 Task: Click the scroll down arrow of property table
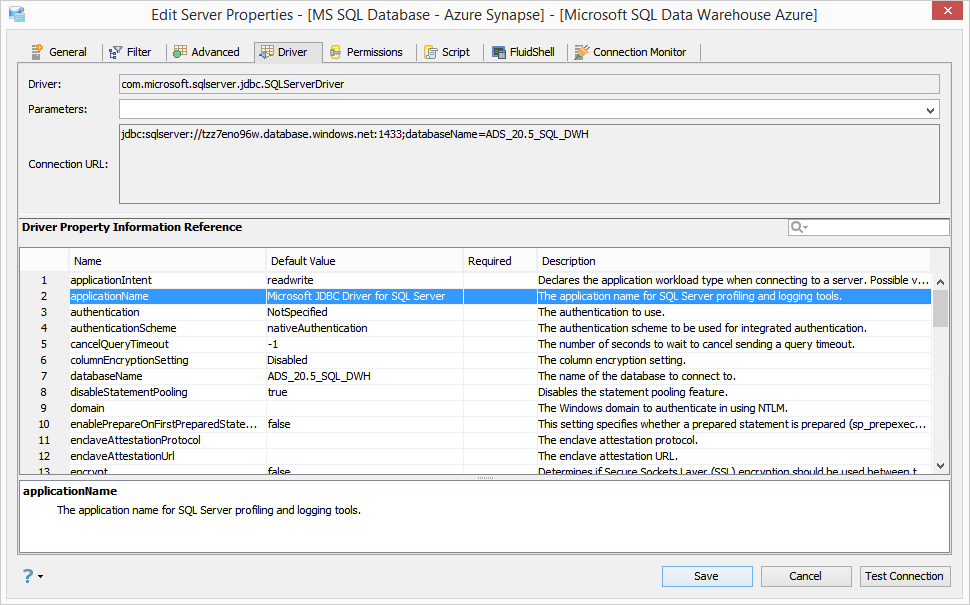tap(940, 466)
